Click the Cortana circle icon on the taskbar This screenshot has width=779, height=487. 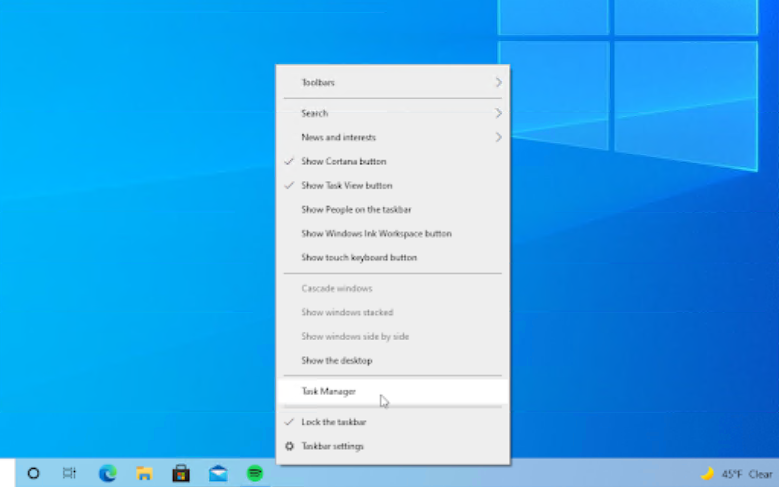(33, 473)
